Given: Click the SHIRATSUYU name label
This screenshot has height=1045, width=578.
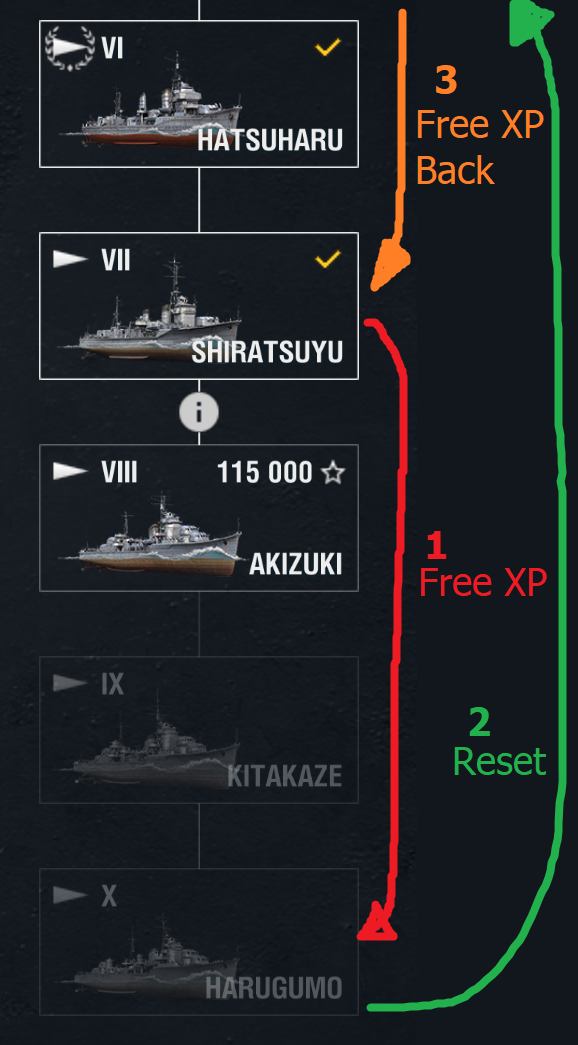Looking at the screenshot, I should coord(267,353).
